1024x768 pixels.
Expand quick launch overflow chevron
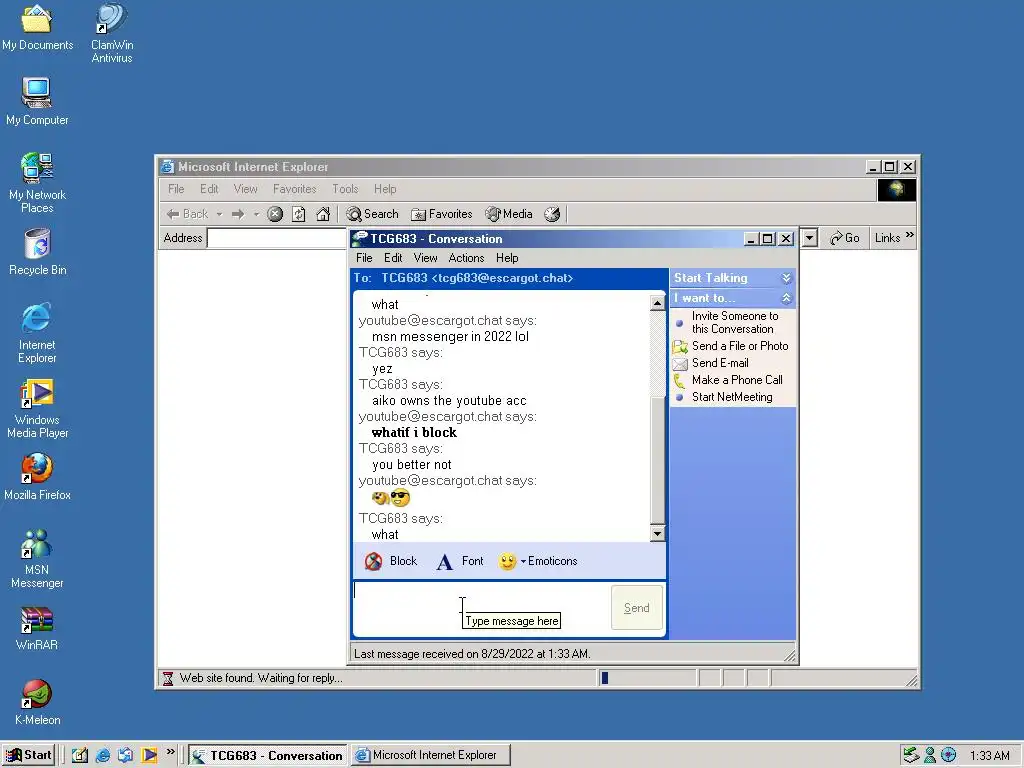[x=170, y=752]
